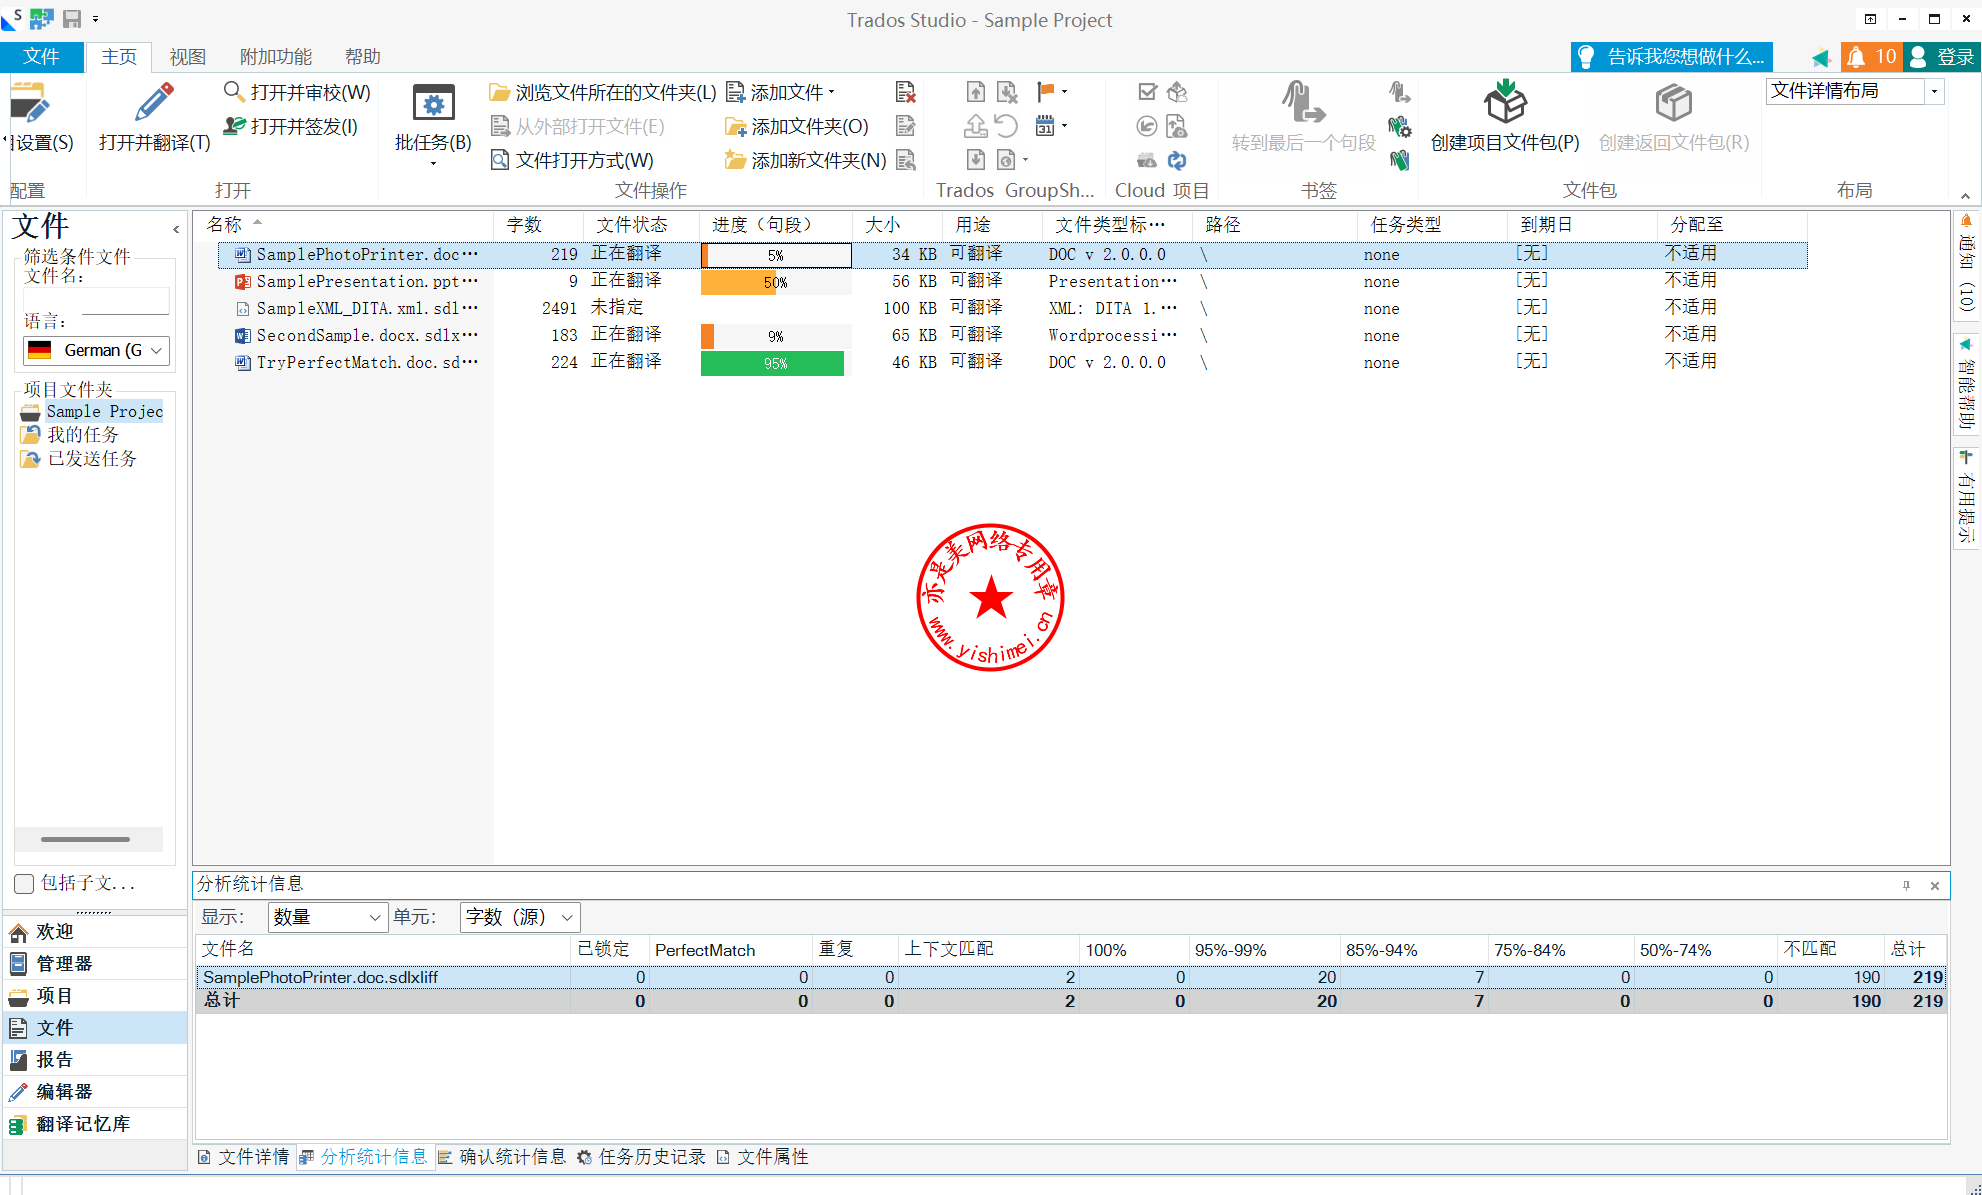Click the notifications bell icon

coord(1856,57)
